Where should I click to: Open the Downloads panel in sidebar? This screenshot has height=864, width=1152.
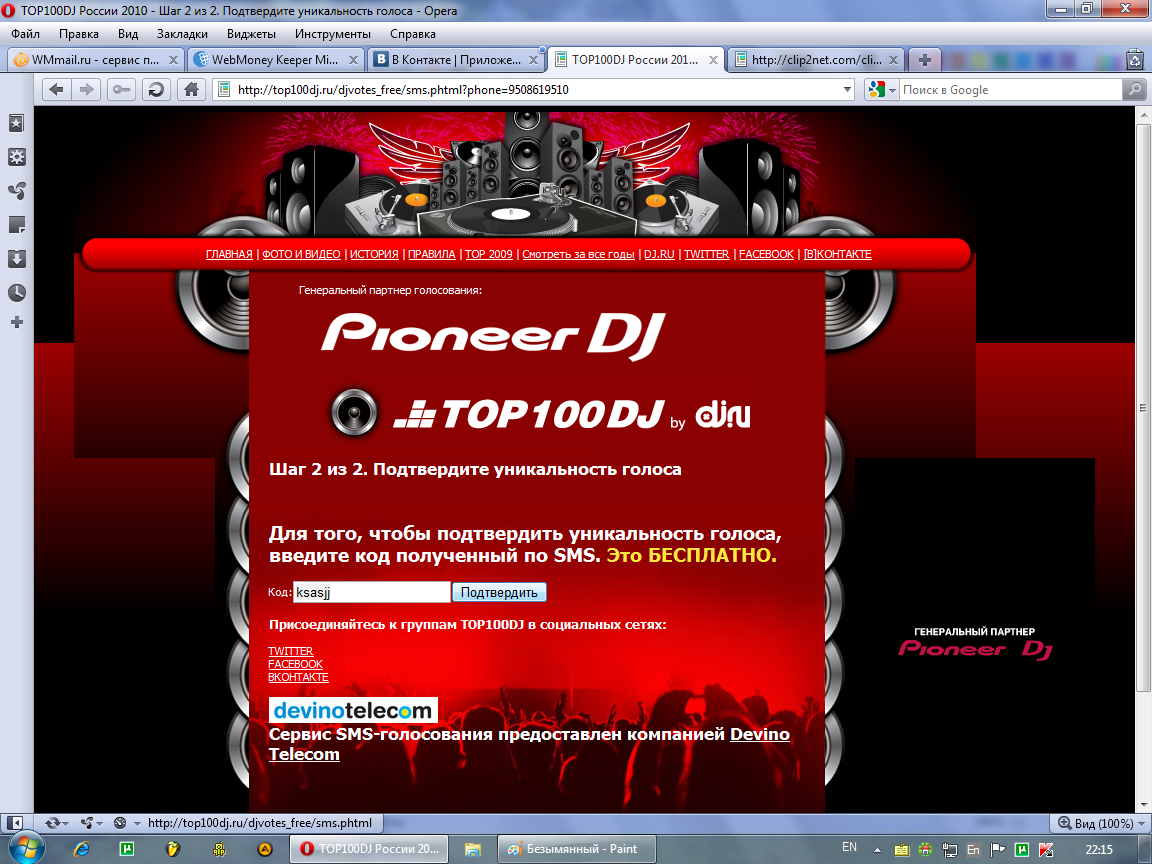tap(16, 259)
